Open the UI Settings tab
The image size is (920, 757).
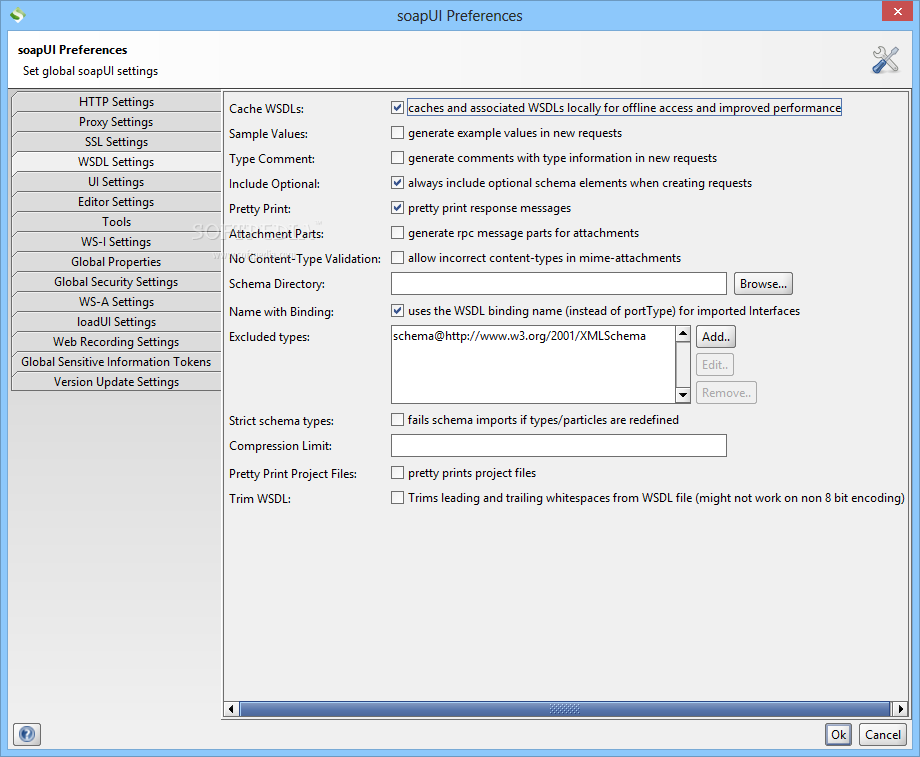click(116, 181)
